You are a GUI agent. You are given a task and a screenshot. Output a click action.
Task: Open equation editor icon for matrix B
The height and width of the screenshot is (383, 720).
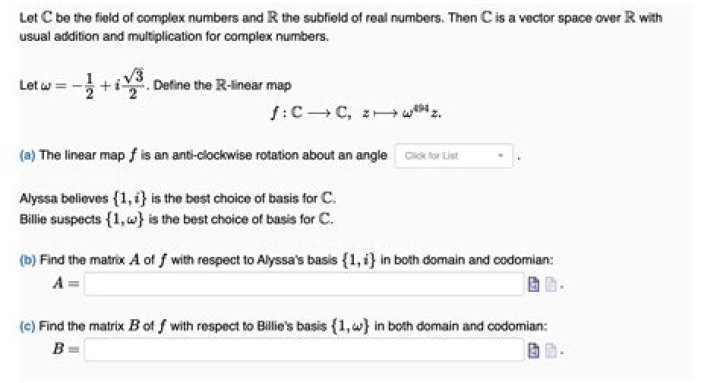(533, 351)
